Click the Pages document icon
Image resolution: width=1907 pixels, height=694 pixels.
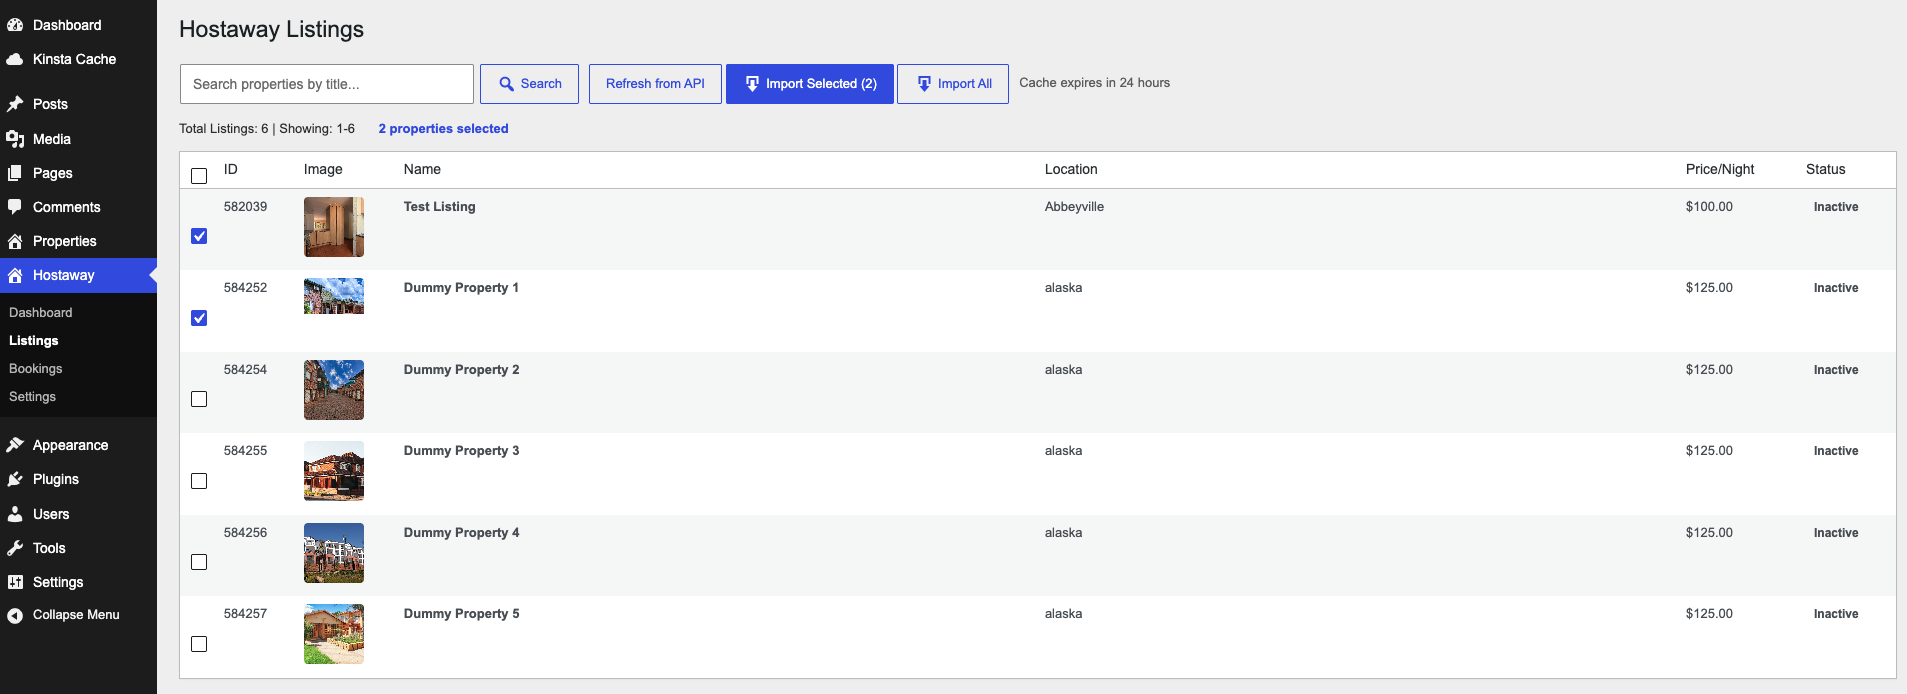(x=15, y=173)
